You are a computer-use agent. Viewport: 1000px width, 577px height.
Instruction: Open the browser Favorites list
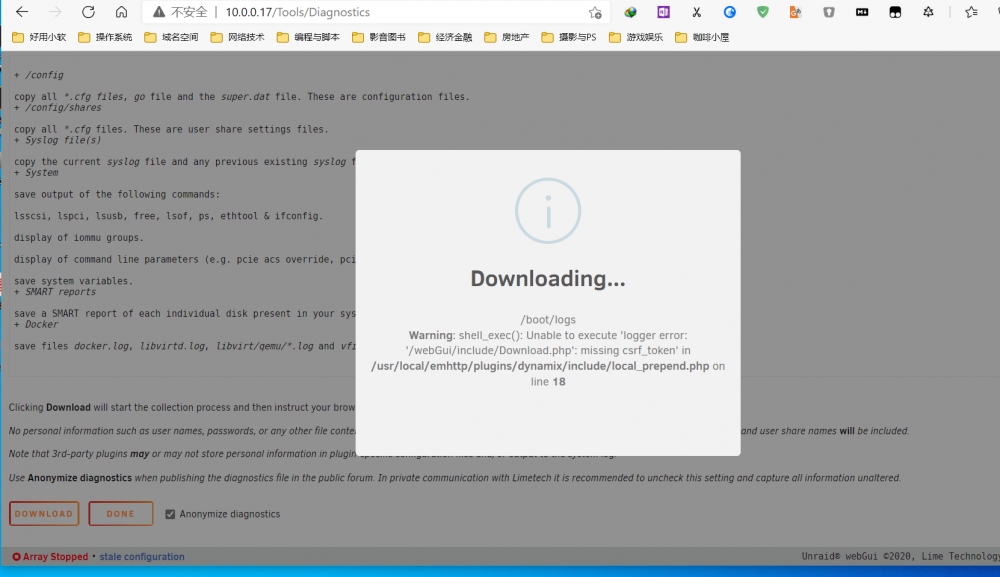pyautogui.click(x=971, y=12)
